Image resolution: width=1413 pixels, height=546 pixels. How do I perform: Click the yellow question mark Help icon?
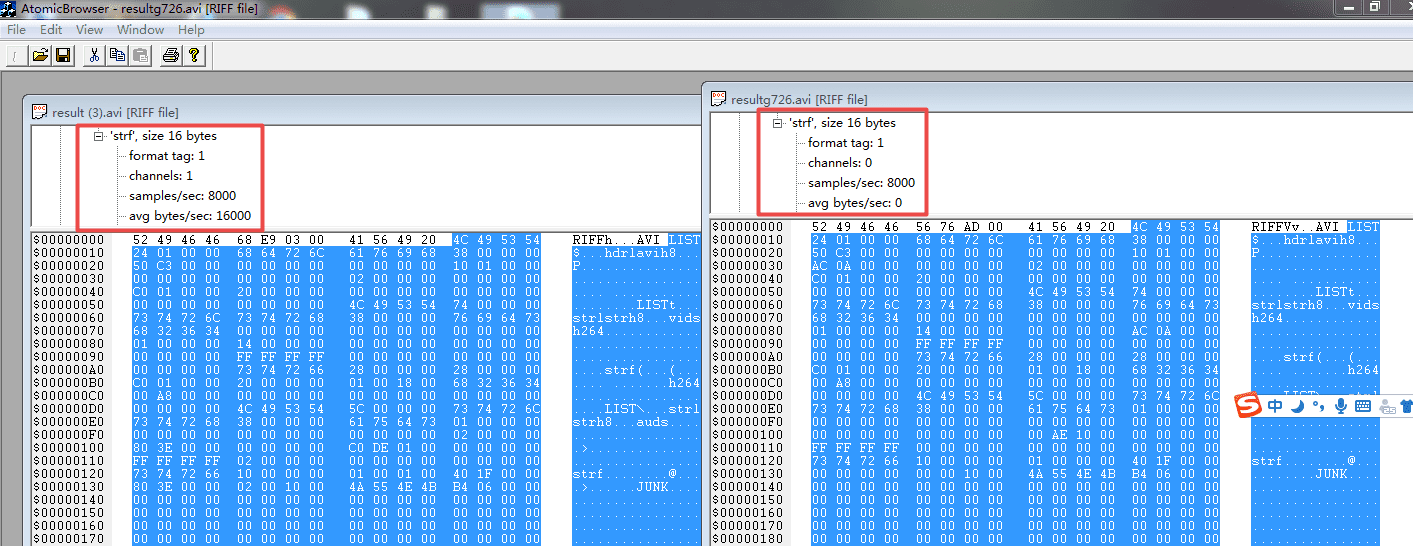click(x=194, y=55)
